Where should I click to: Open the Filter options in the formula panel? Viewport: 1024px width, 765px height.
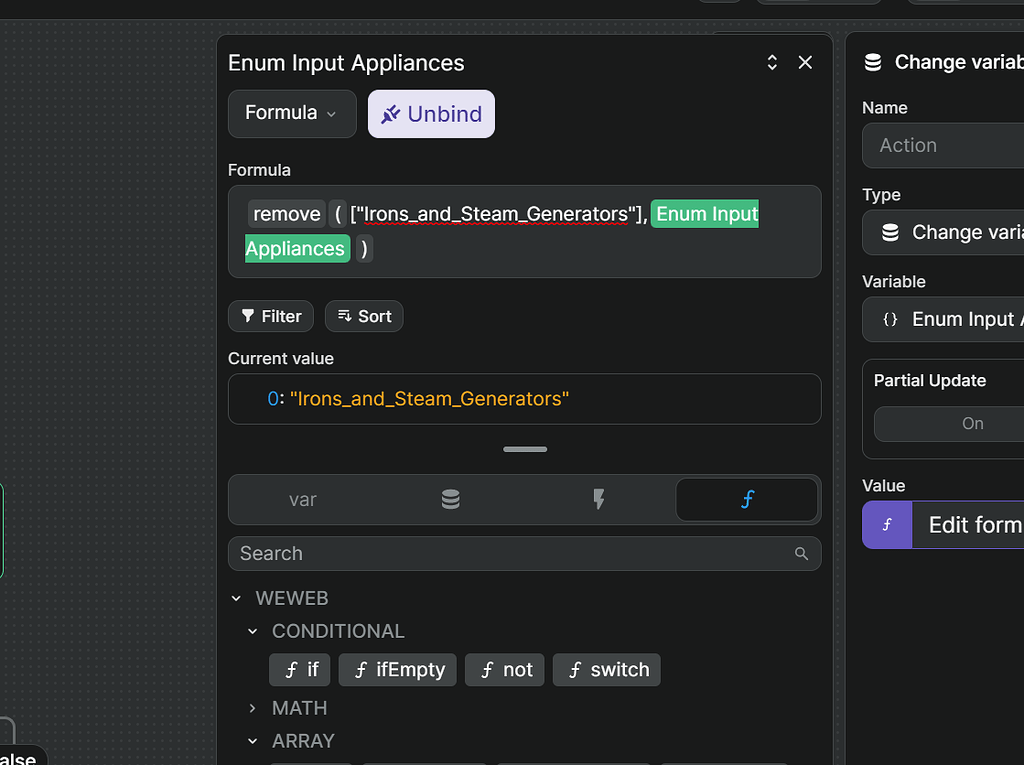pos(270,316)
